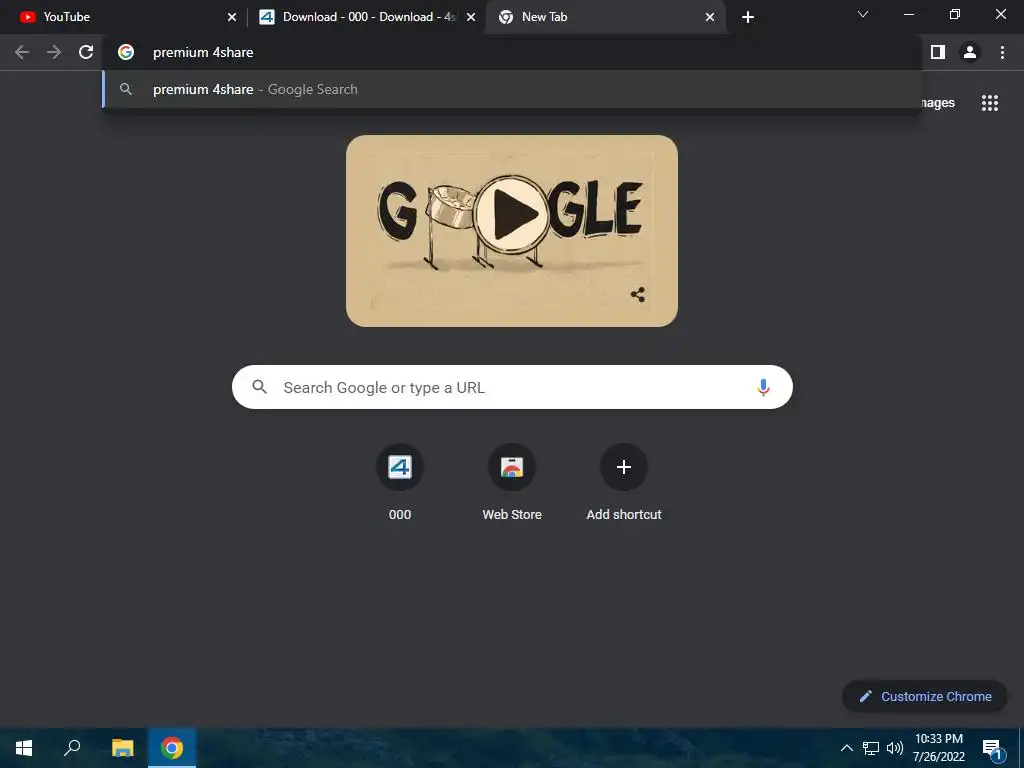Reload the current page

(x=86, y=52)
